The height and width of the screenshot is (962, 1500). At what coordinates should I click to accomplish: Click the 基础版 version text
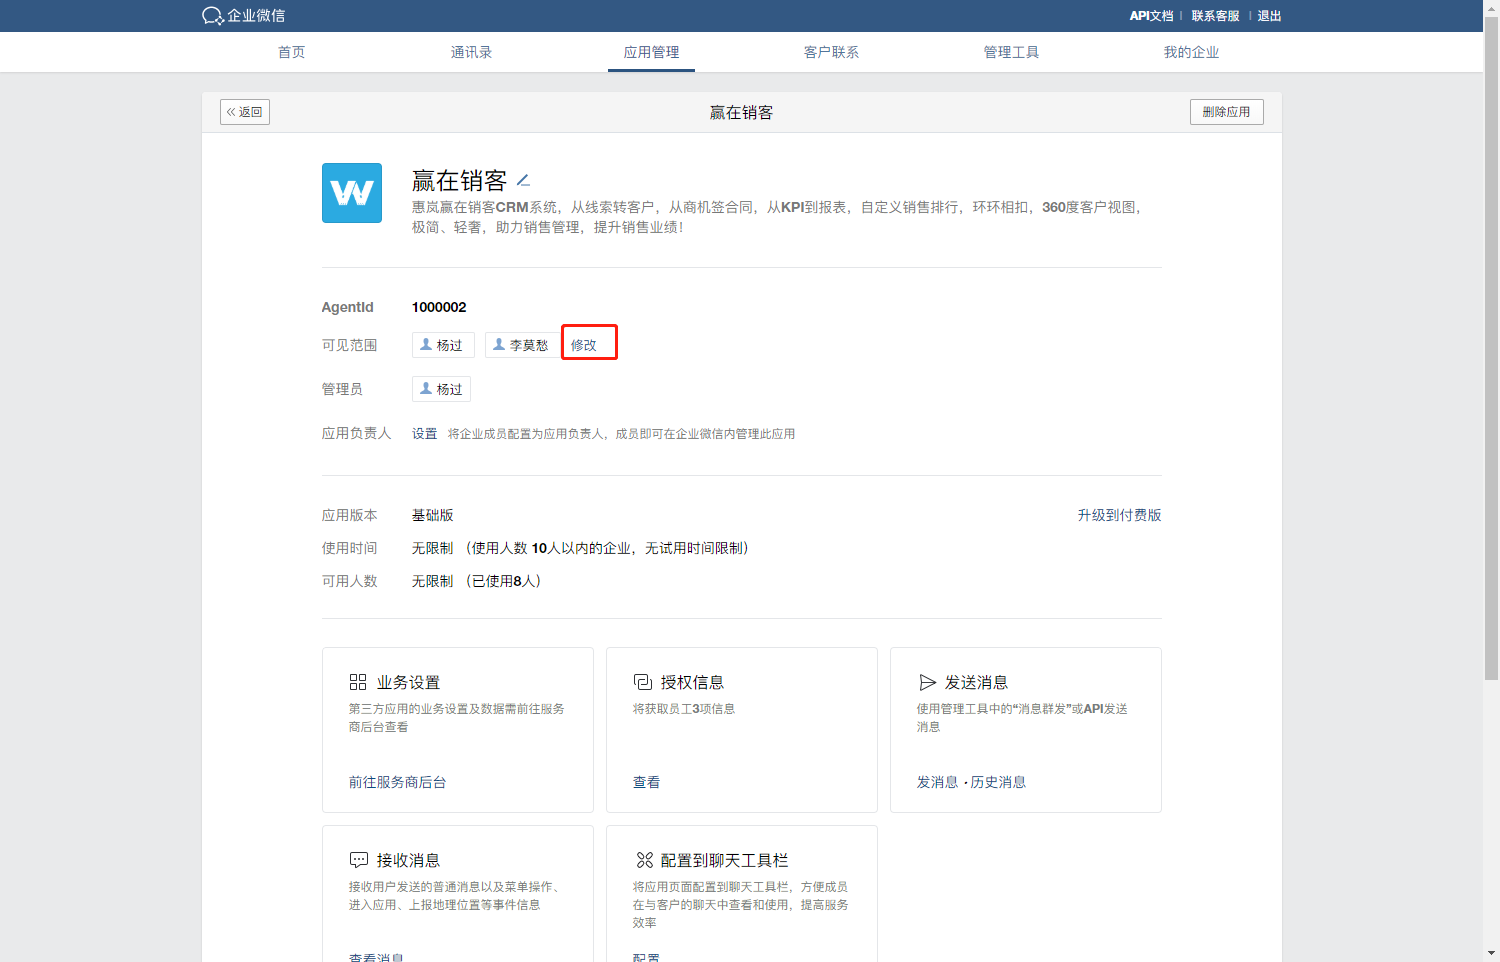pyautogui.click(x=432, y=515)
